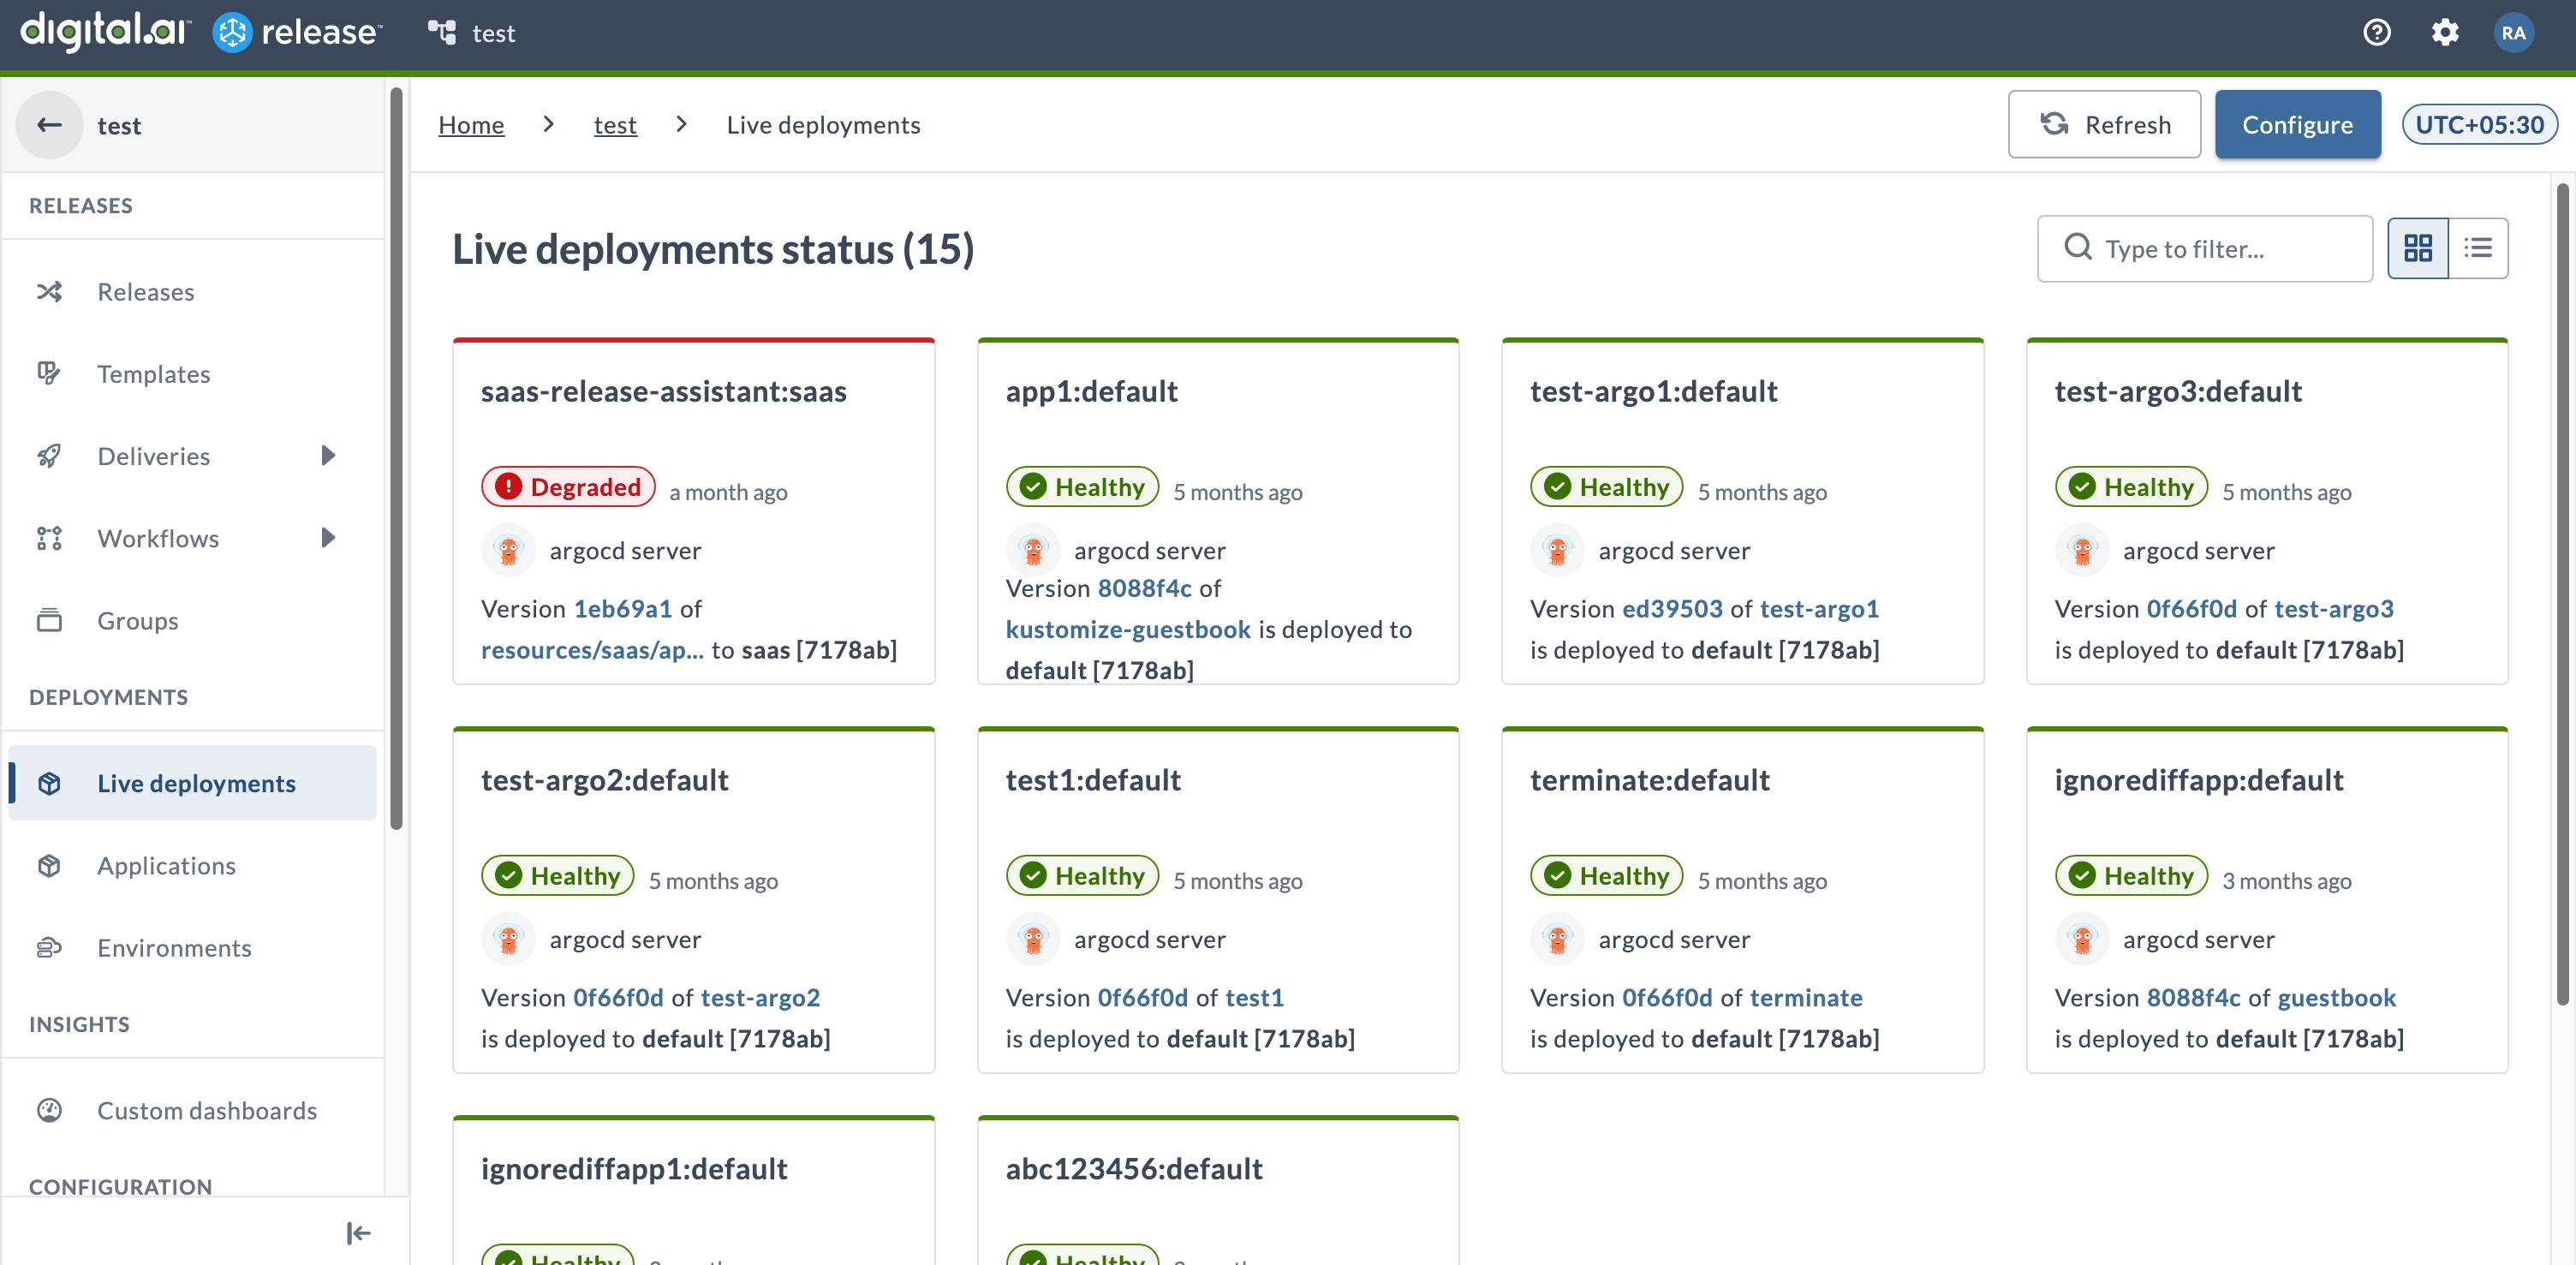
Task: Open Groups in the sidebar
Action: (x=190, y=620)
